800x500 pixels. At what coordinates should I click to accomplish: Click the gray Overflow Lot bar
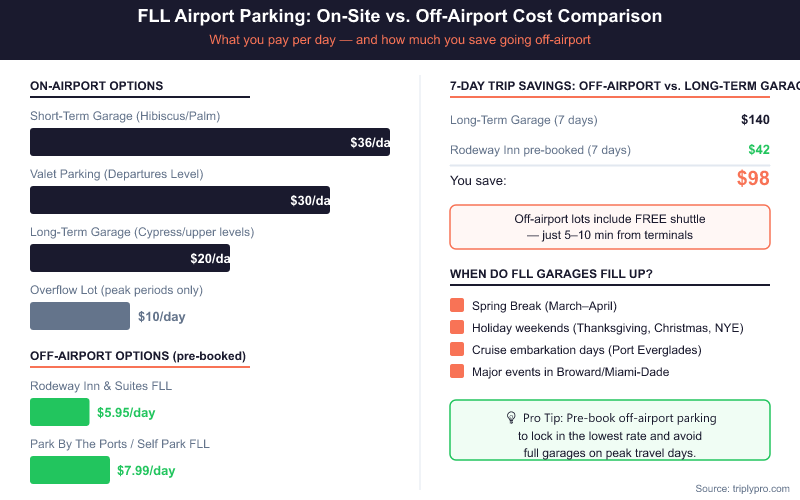pyautogui.click(x=80, y=316)
